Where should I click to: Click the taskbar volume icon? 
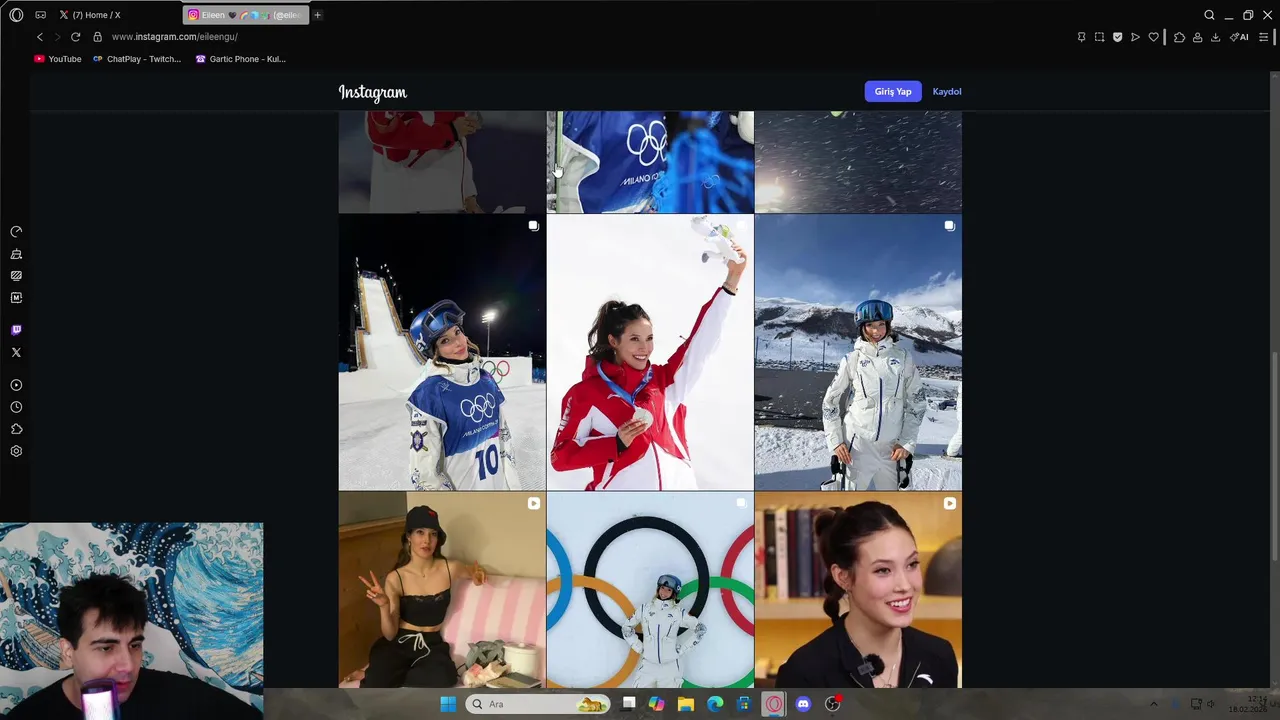point(1211,704)
